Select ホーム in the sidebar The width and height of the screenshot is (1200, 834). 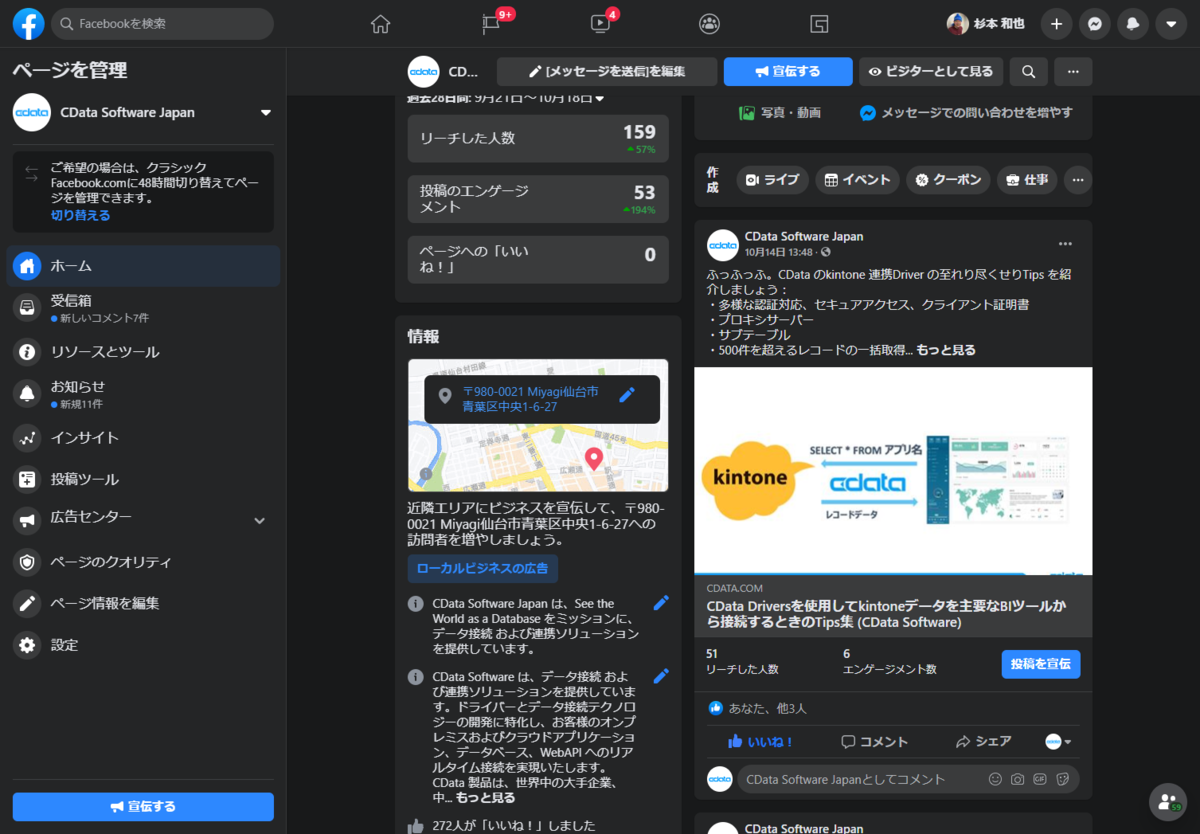tap(143, 266)
